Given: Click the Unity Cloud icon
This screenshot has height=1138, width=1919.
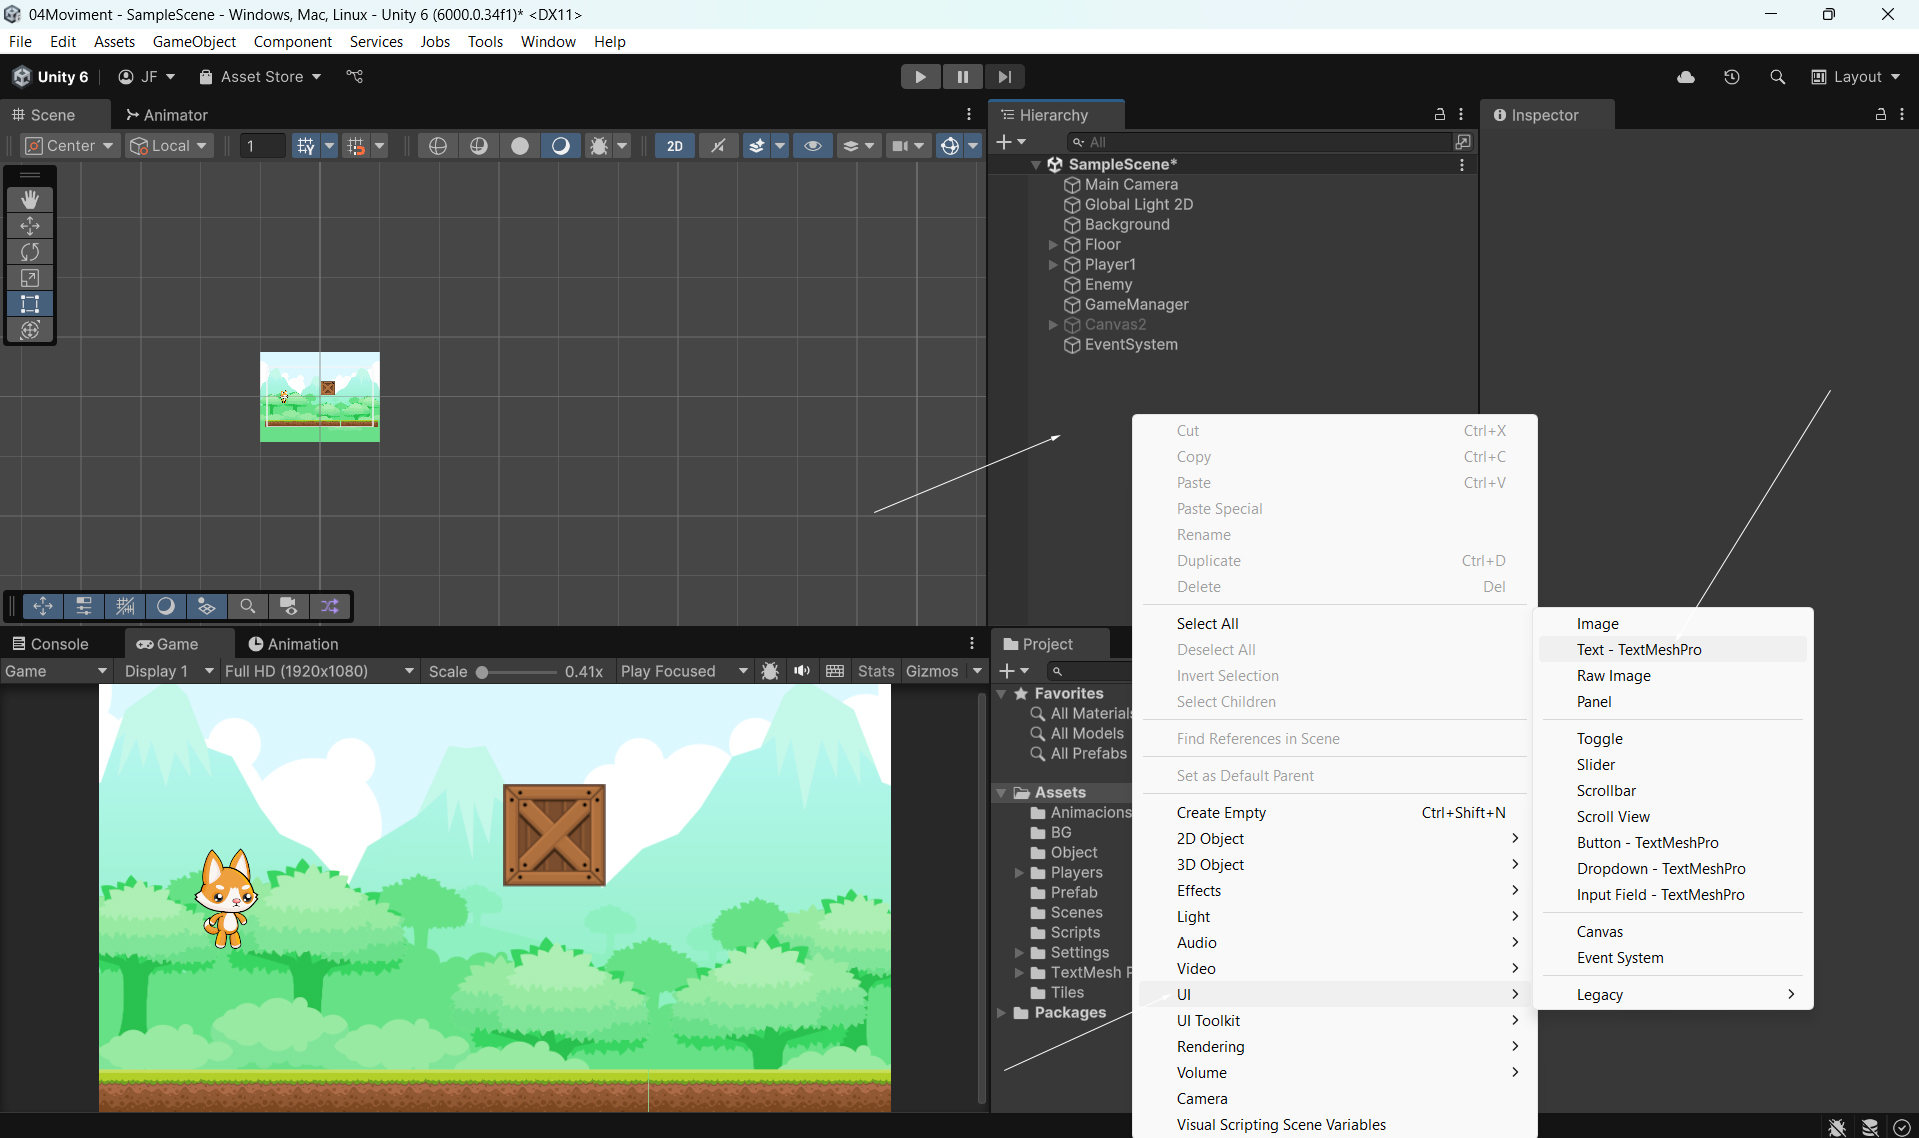Looking at the screenshot, I should coord(1686,77).
